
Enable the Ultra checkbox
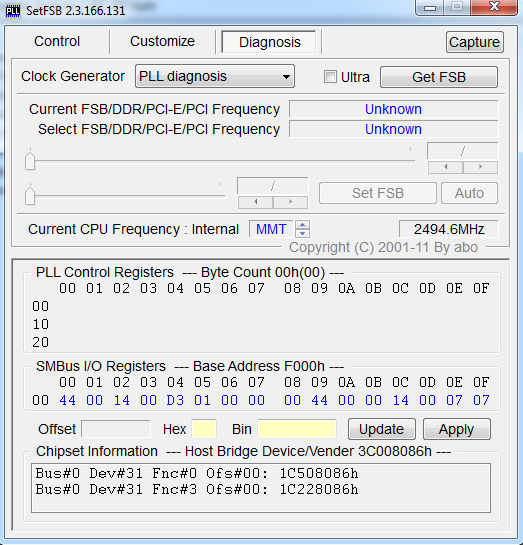330,77
